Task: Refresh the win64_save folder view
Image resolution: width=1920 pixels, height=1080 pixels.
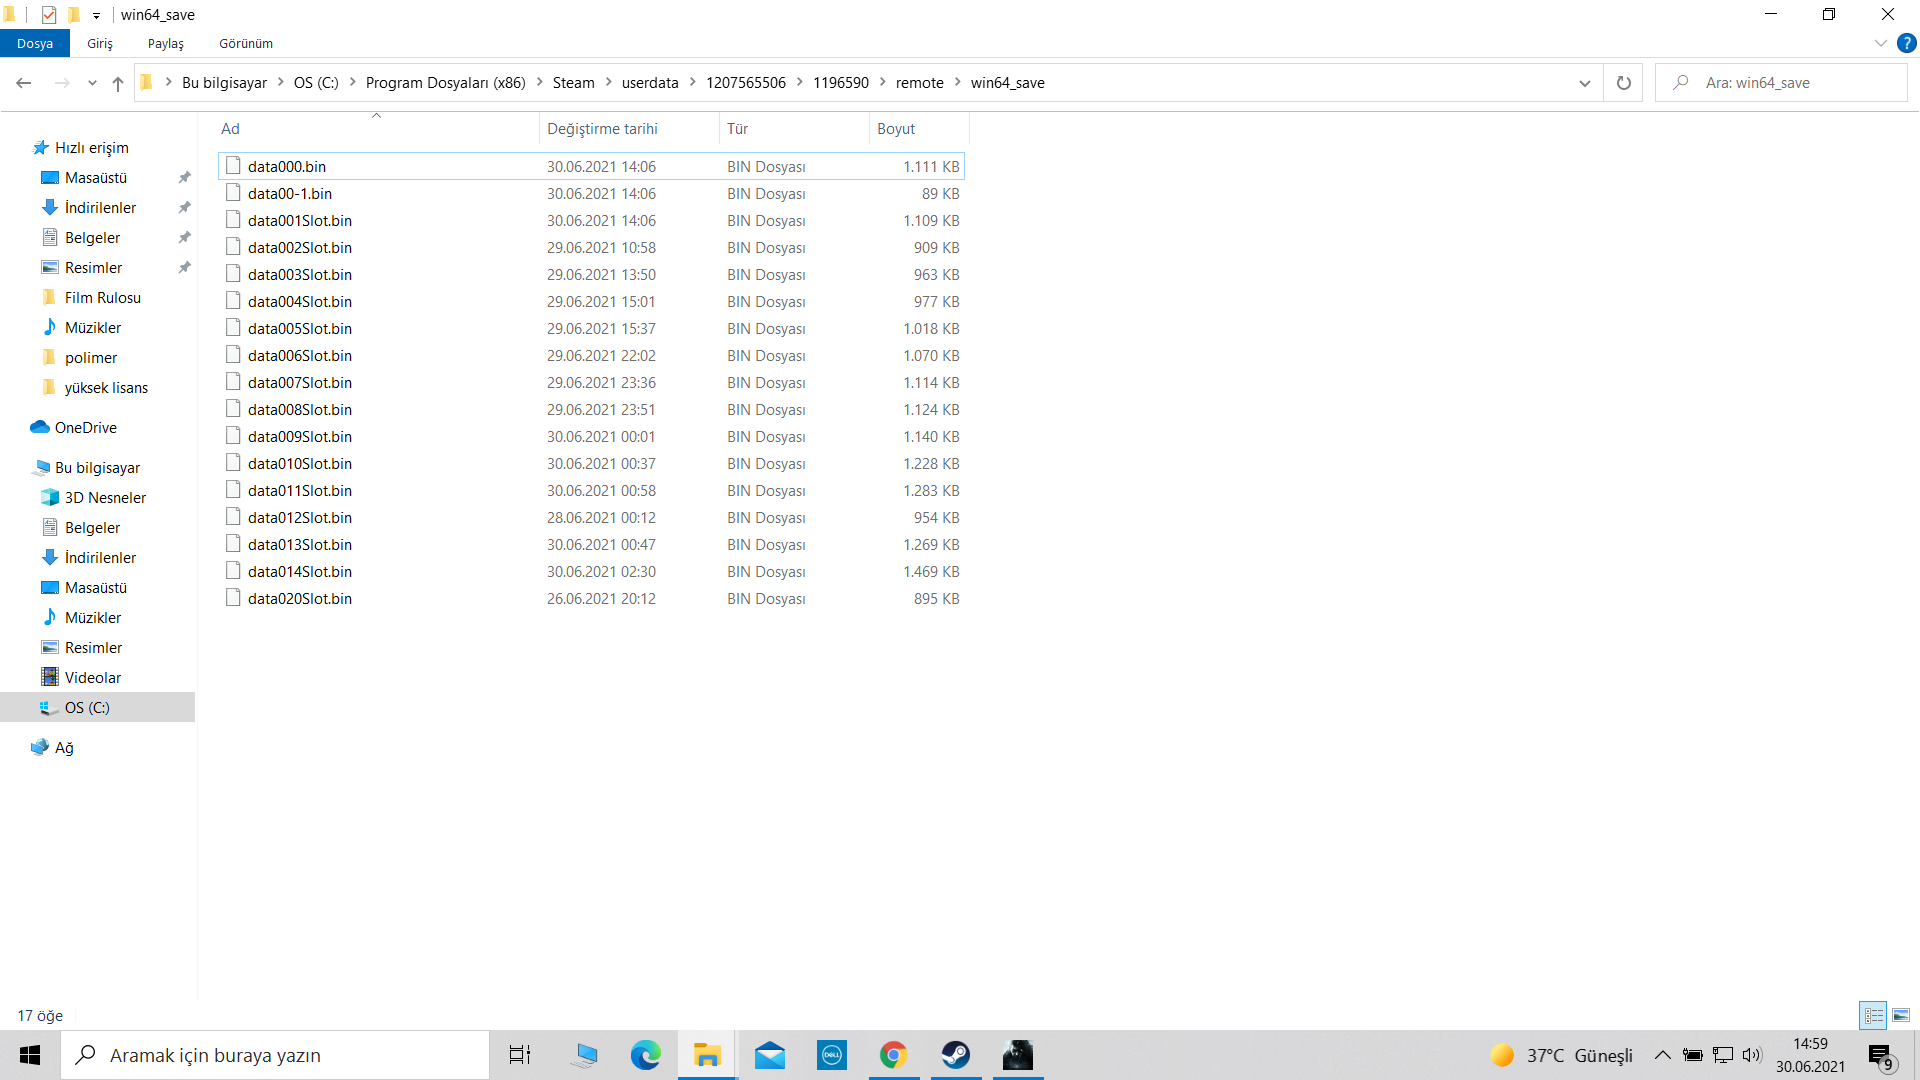Action: (1624, 83)
